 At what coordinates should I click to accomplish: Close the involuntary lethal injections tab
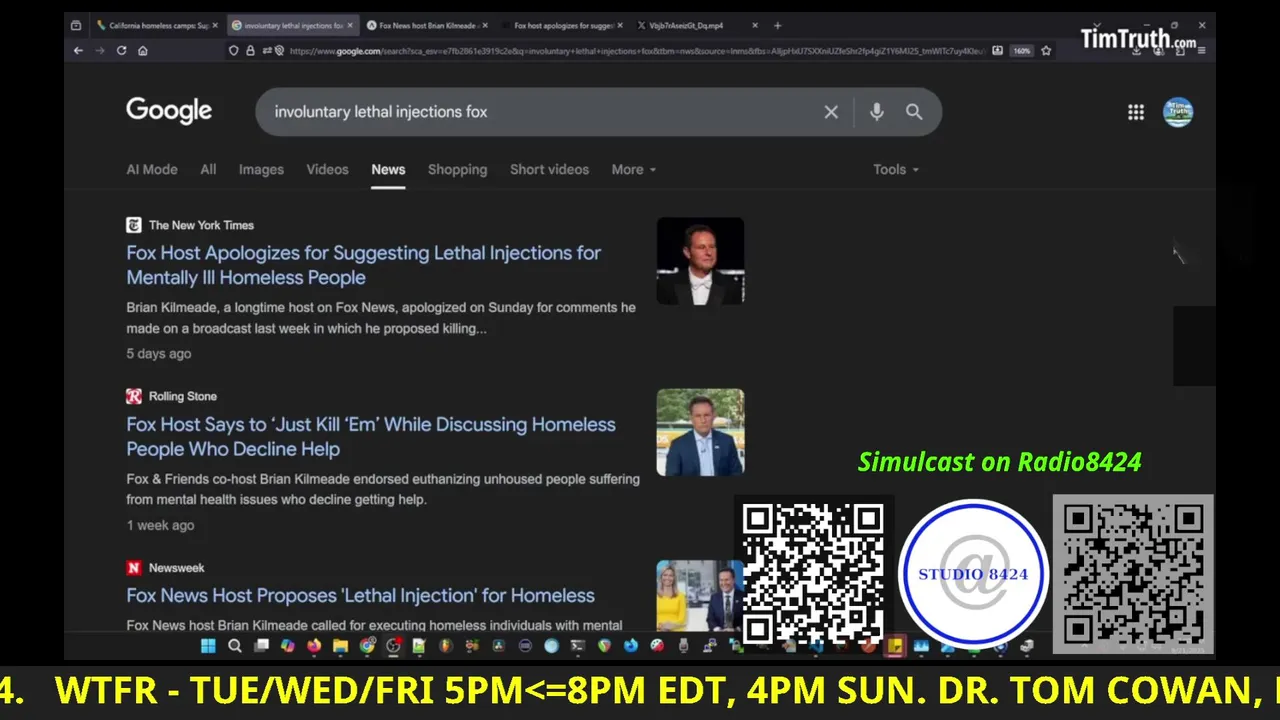pos(350,25)
